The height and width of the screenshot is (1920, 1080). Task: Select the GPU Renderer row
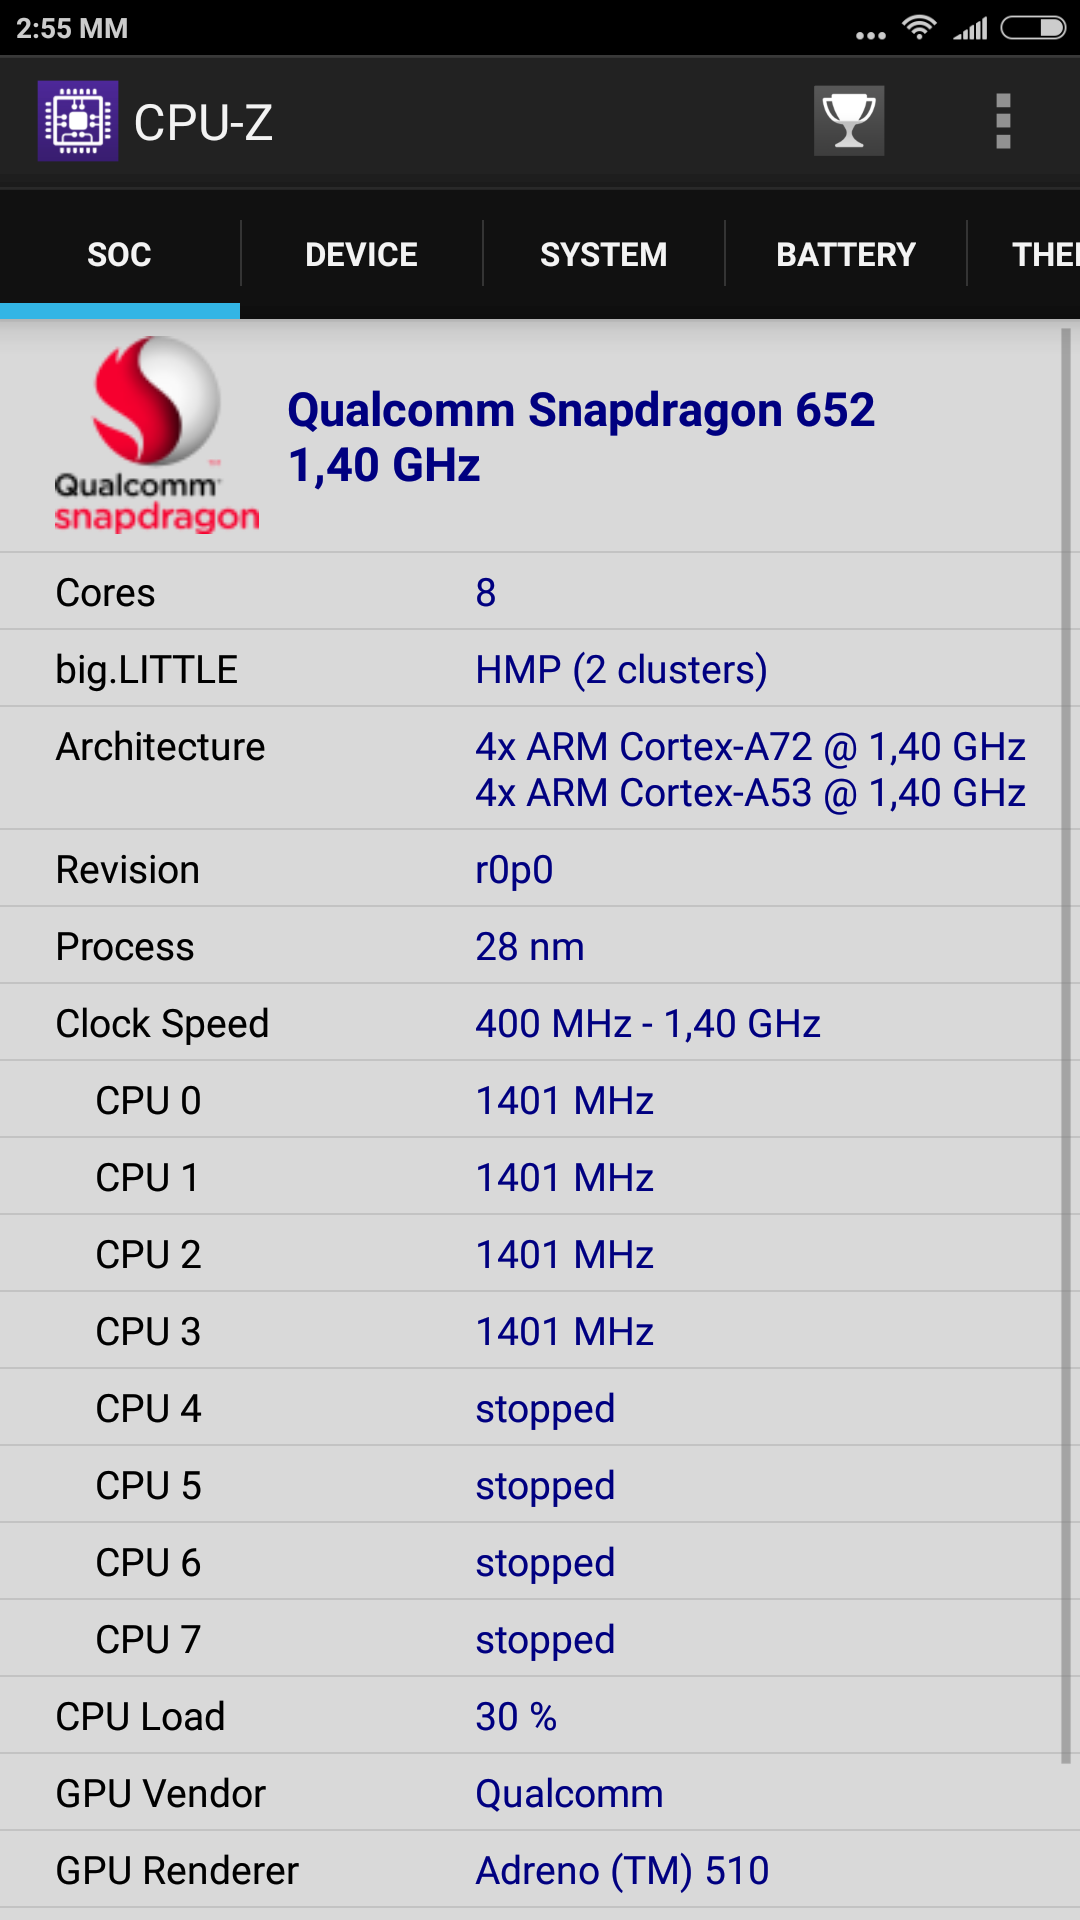point(540,1870)
